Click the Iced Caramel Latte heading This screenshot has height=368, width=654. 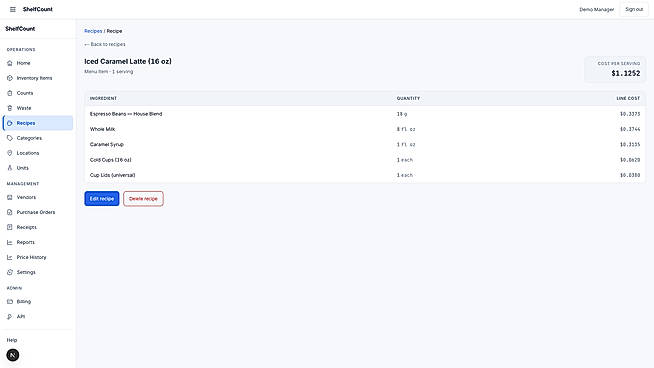coord(128,61)
